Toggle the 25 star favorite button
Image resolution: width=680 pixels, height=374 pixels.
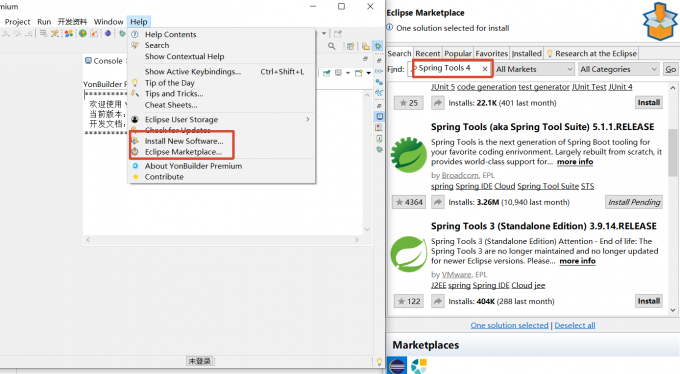tap(409, 103)
